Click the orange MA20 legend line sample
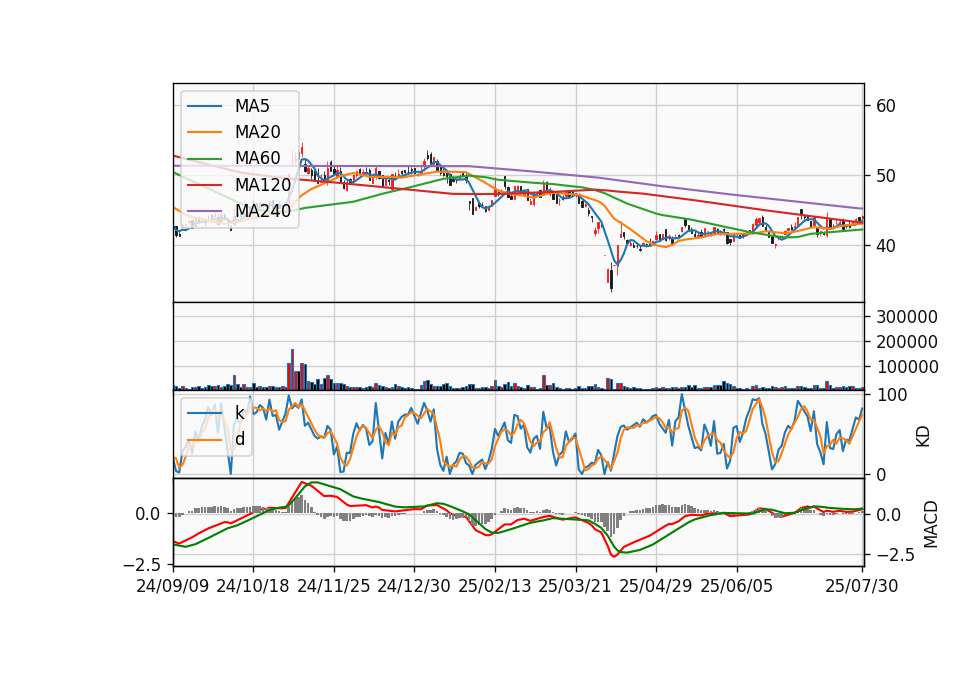 pos(204,132)
